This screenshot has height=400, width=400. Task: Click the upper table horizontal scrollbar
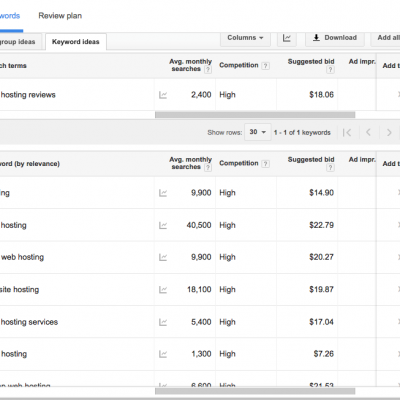(x=255, y=115)
